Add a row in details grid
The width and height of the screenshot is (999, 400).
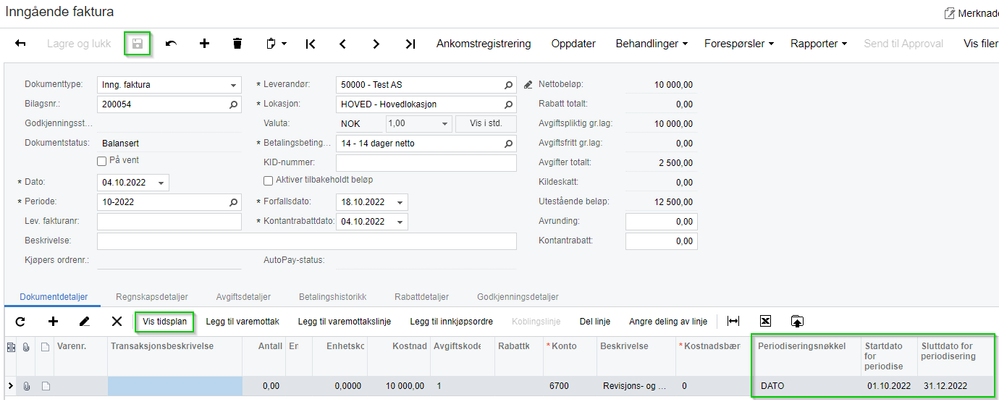coord(53,322)
